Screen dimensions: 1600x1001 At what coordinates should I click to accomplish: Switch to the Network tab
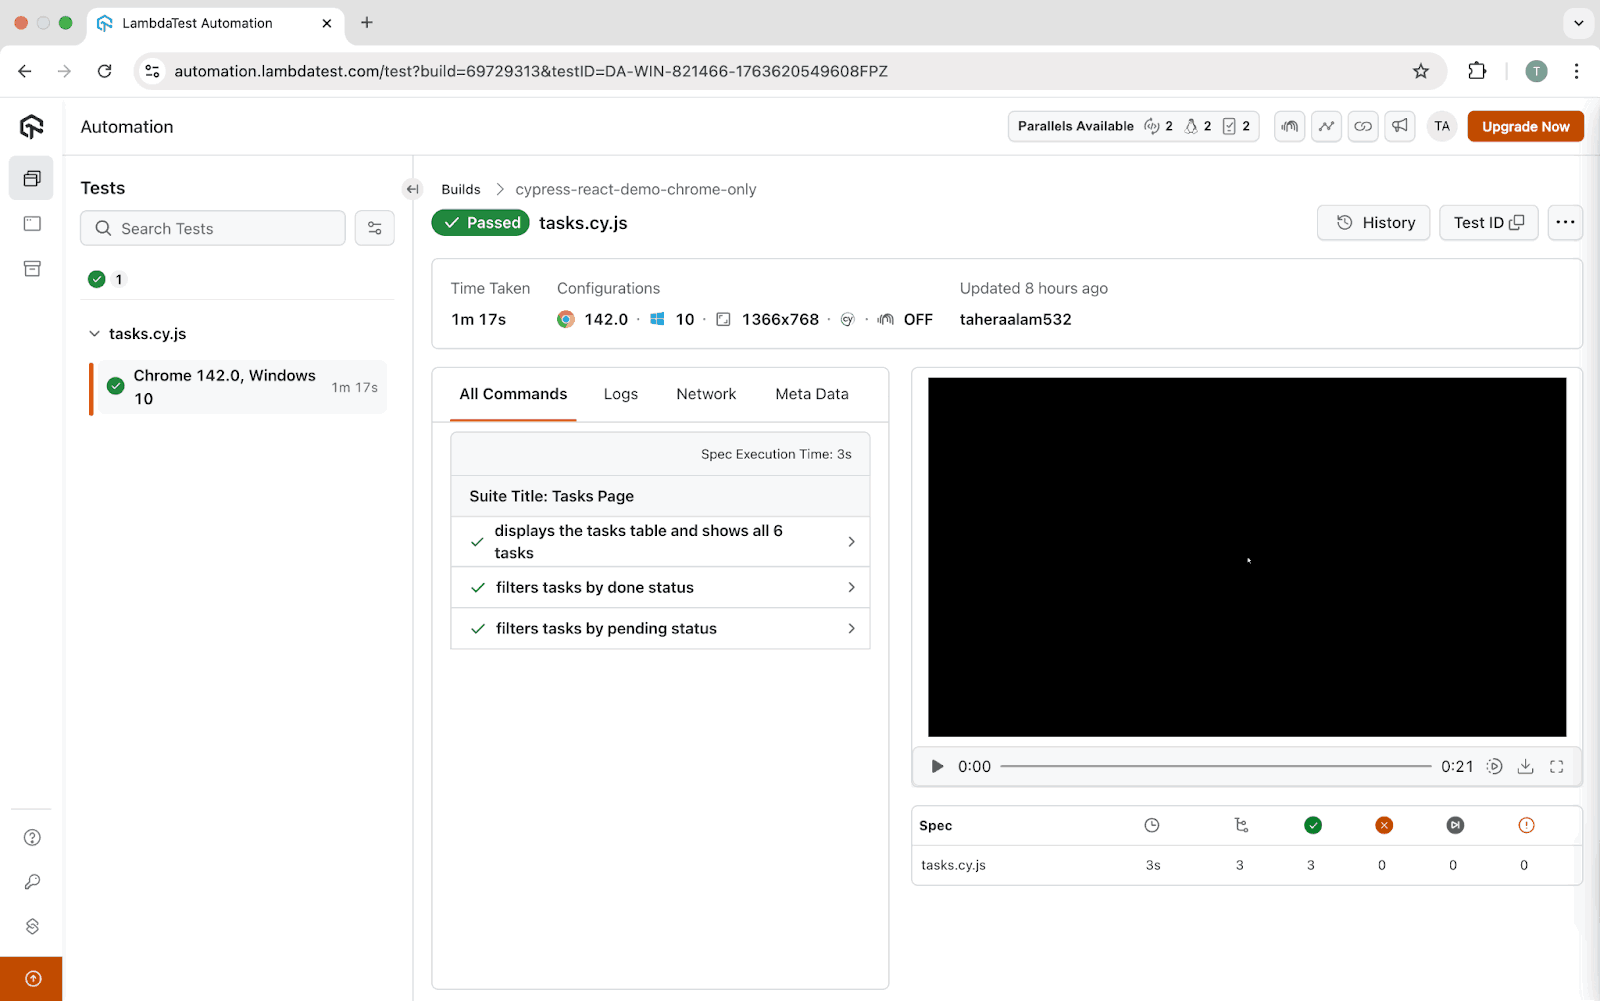tap(706, 394)
